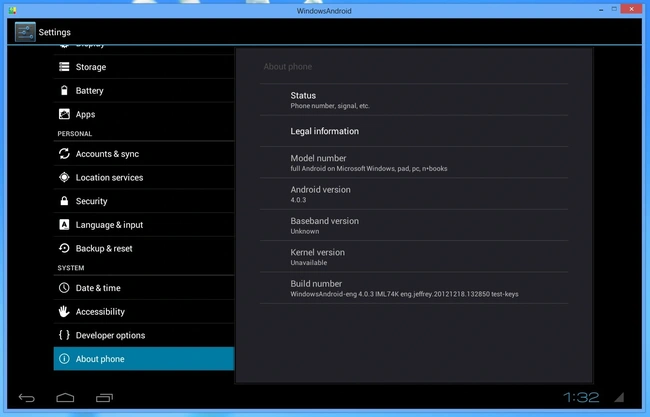The image size is (650, 417).
Task: Tap the Recent apps navigation button
Action: click(x=104, y=398)
